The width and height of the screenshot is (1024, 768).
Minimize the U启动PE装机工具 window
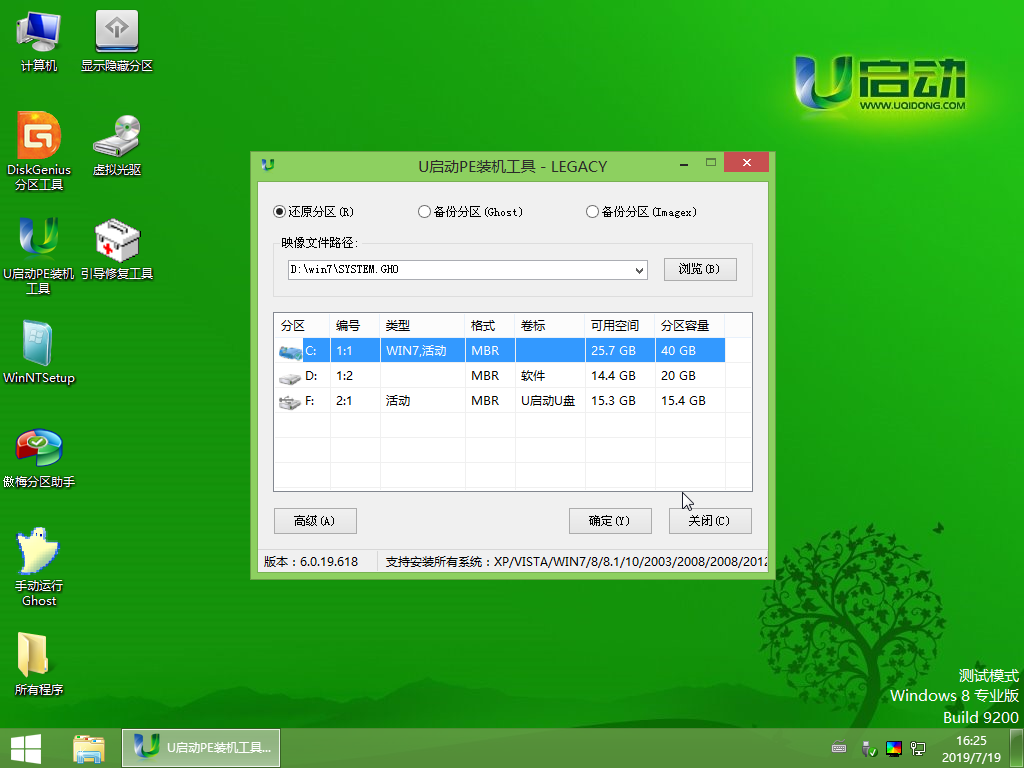(684, 163)
